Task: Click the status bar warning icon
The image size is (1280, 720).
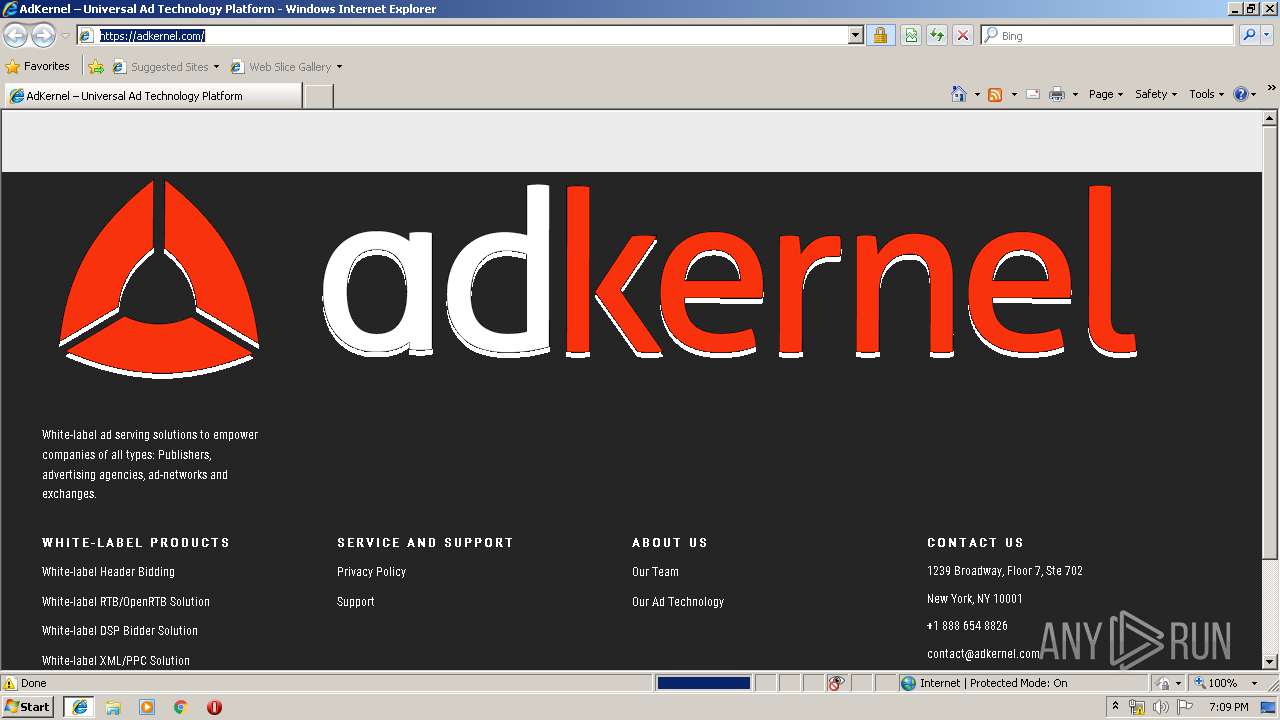Action: 10,683
